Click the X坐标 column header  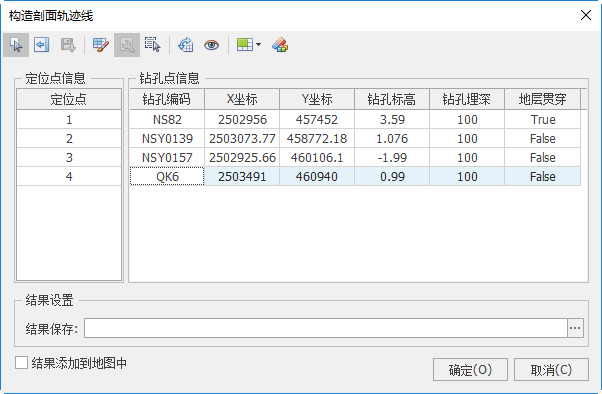[242, 99]
